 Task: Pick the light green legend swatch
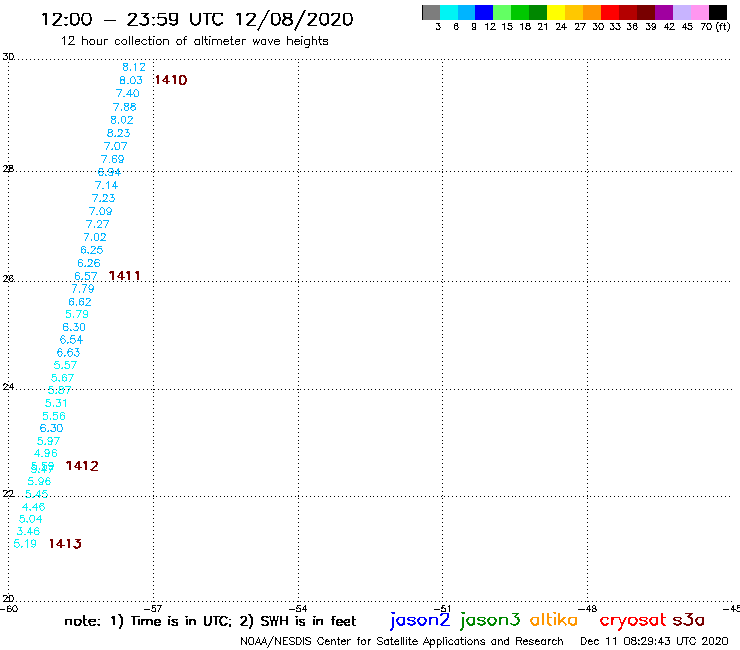click(502, 12)
